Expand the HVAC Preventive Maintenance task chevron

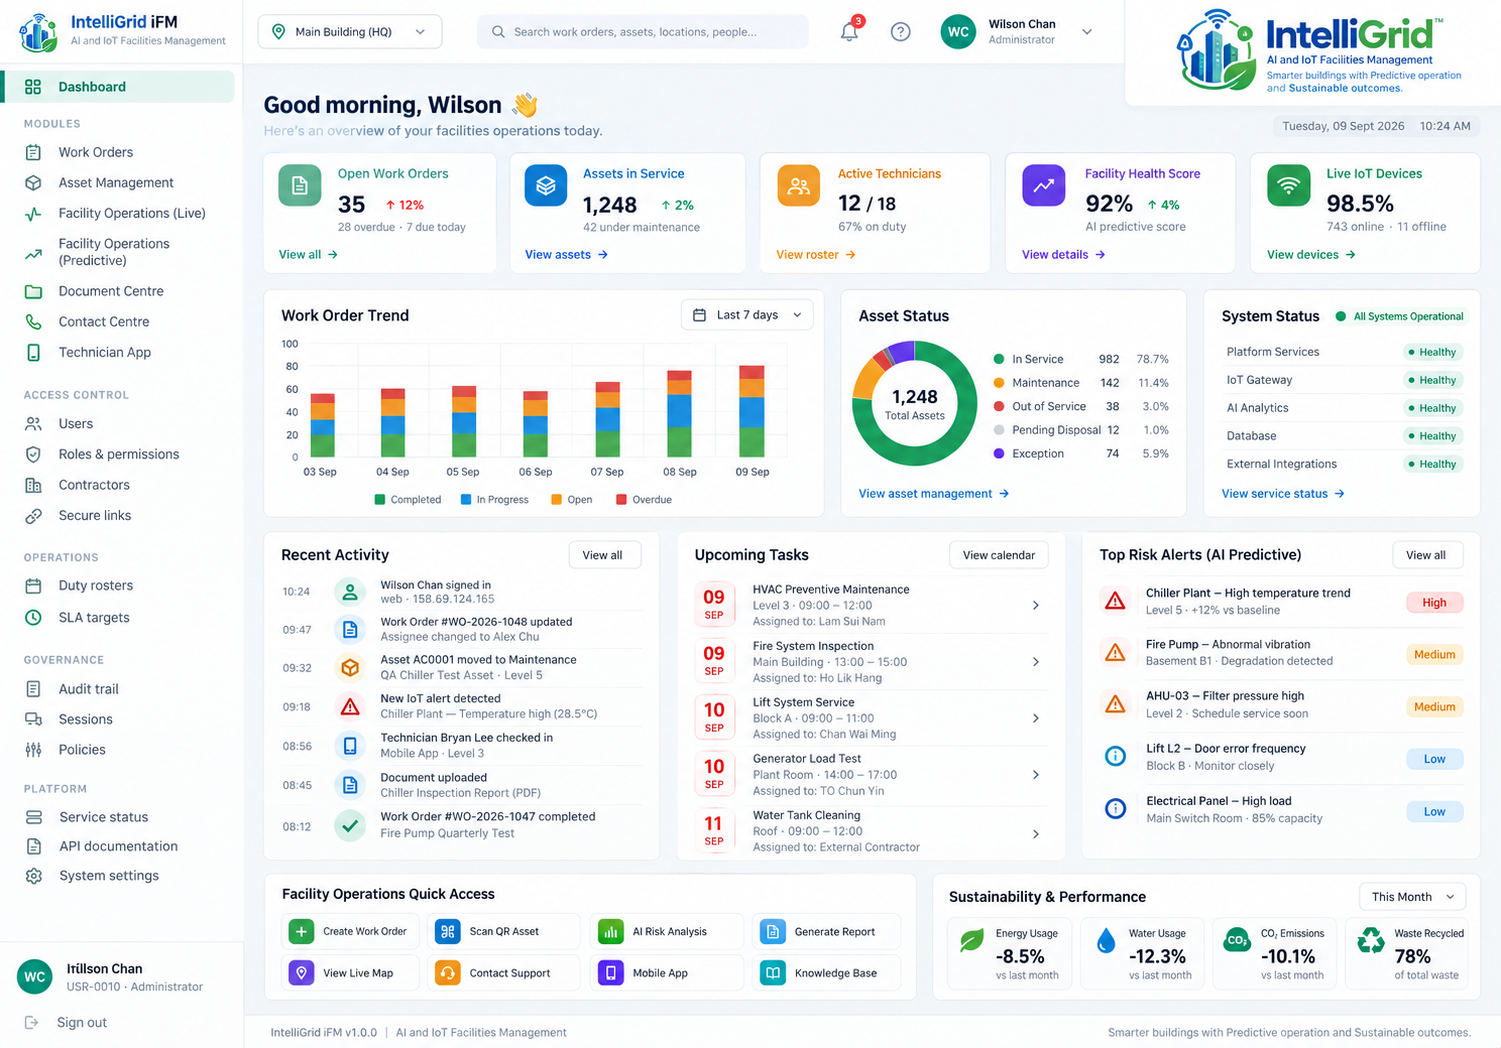coord(1036,605)
